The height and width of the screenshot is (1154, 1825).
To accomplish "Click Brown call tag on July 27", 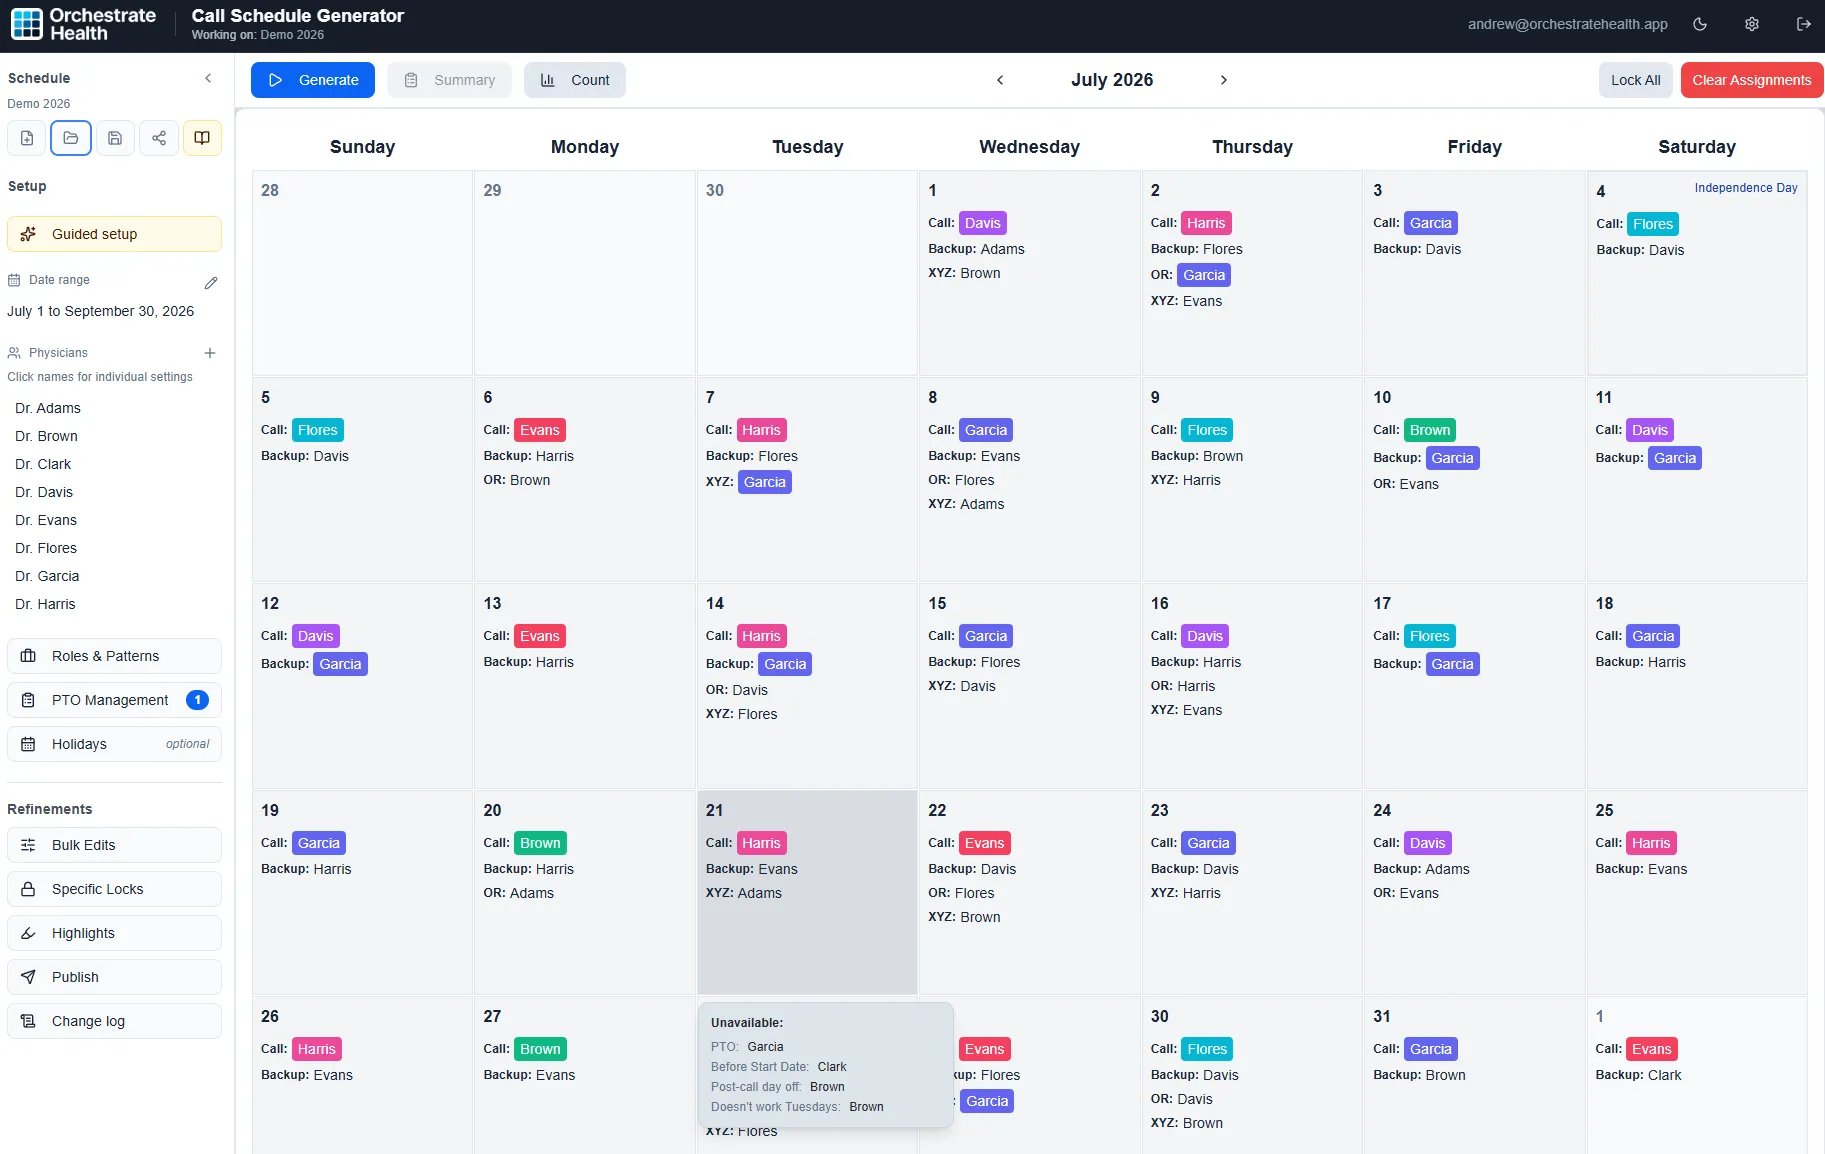I will click(540, 1049).
